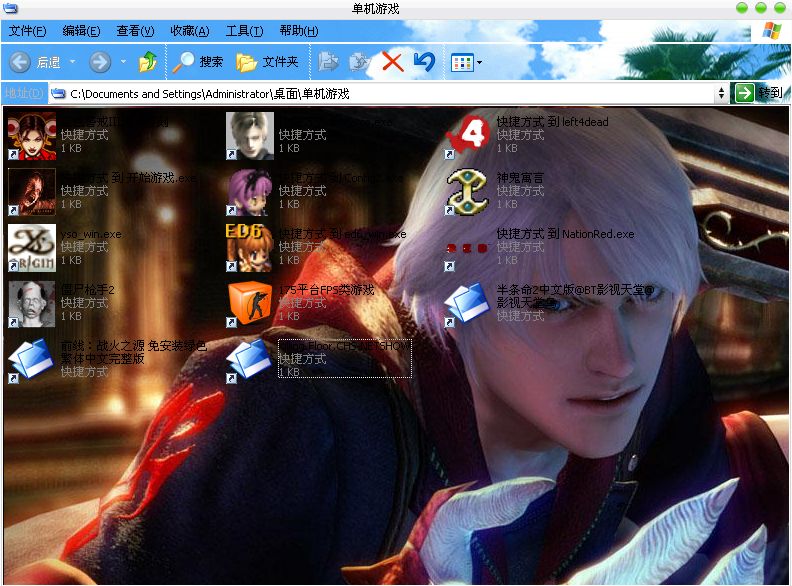The image size is (792, 586).
Task: Click the 175平台FPS类游戏 name text
Action: click(327, 290)
